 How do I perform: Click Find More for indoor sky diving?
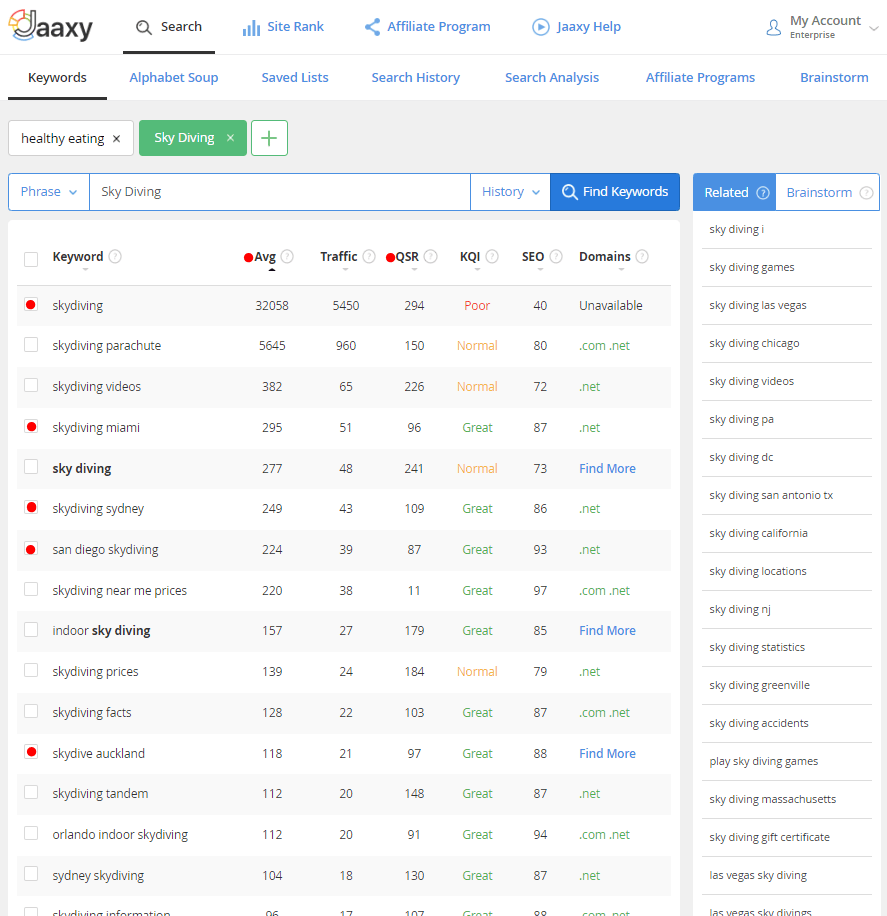(x=607, y=631)
